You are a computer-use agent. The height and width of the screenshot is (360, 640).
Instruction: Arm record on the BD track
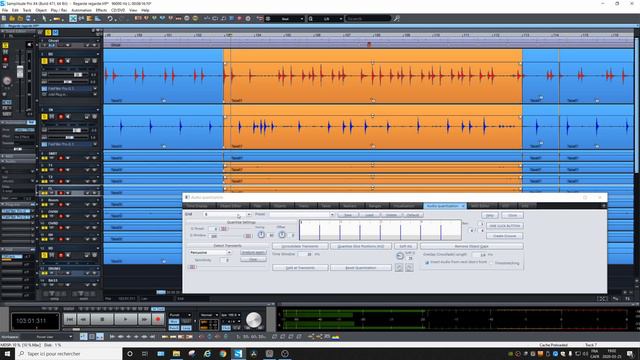61,61
